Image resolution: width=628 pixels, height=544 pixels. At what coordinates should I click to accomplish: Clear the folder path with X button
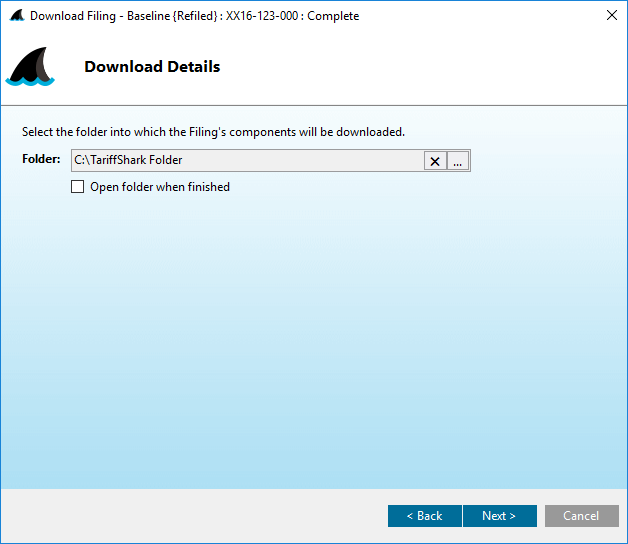tap(435, 161)
